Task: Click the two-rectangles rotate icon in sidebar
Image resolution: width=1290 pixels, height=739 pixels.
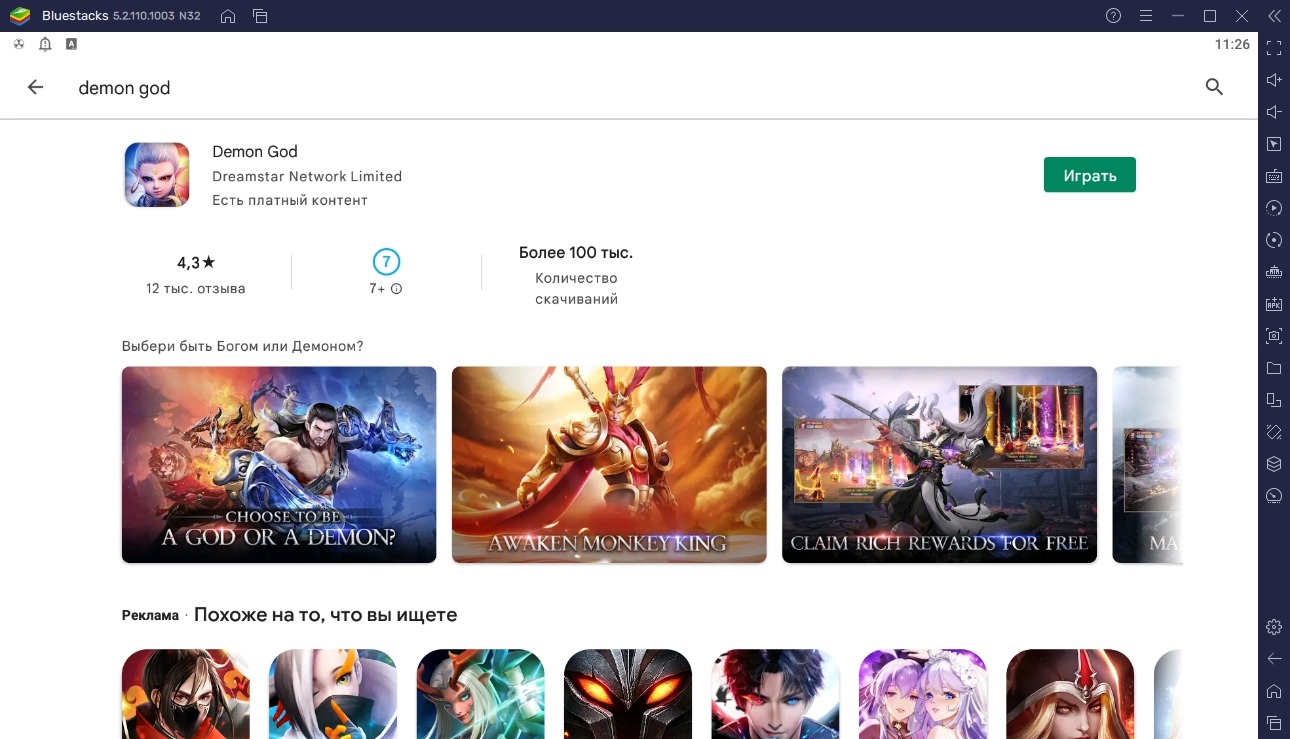Action: click(x=1273, y=400)
